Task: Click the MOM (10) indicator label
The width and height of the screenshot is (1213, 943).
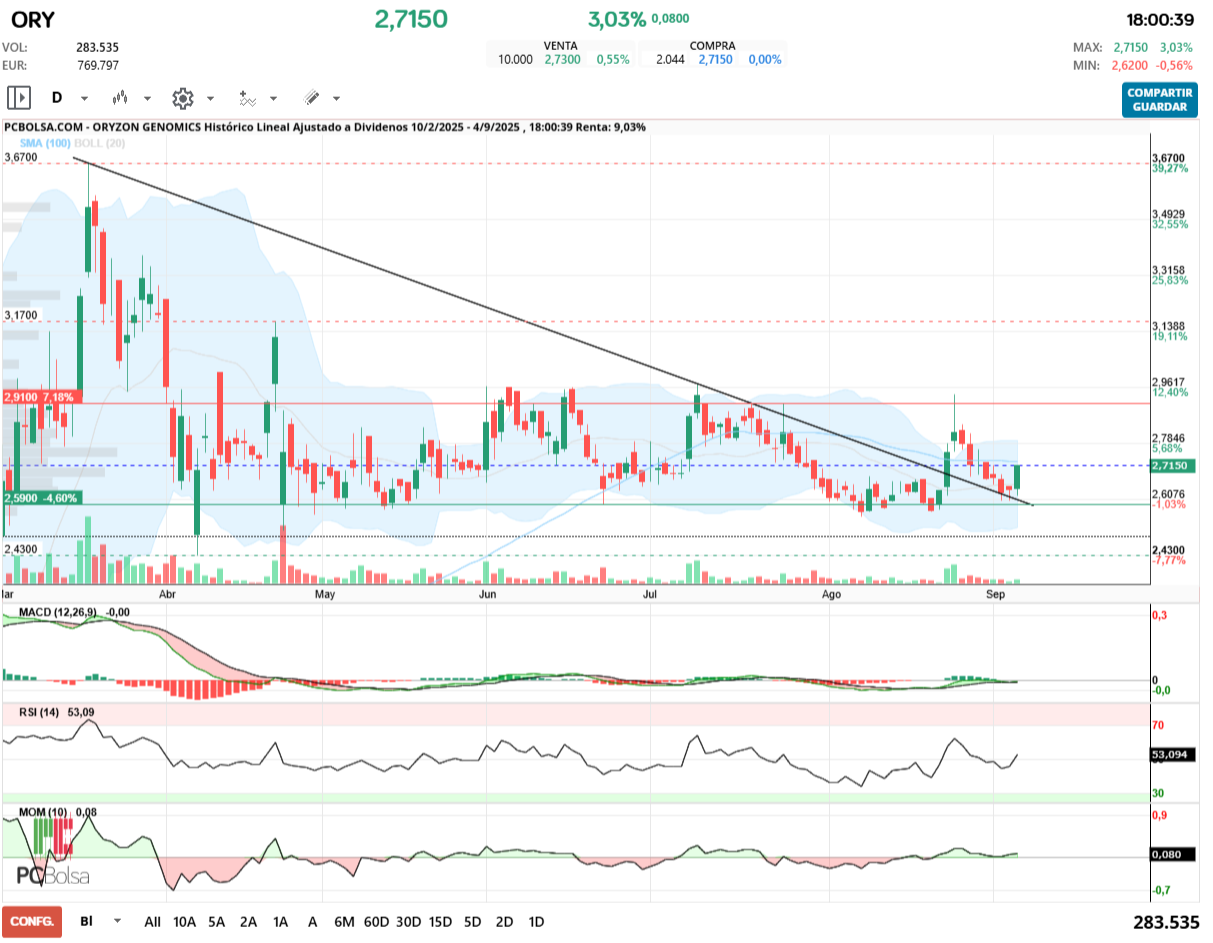Action: pos(42,812)
